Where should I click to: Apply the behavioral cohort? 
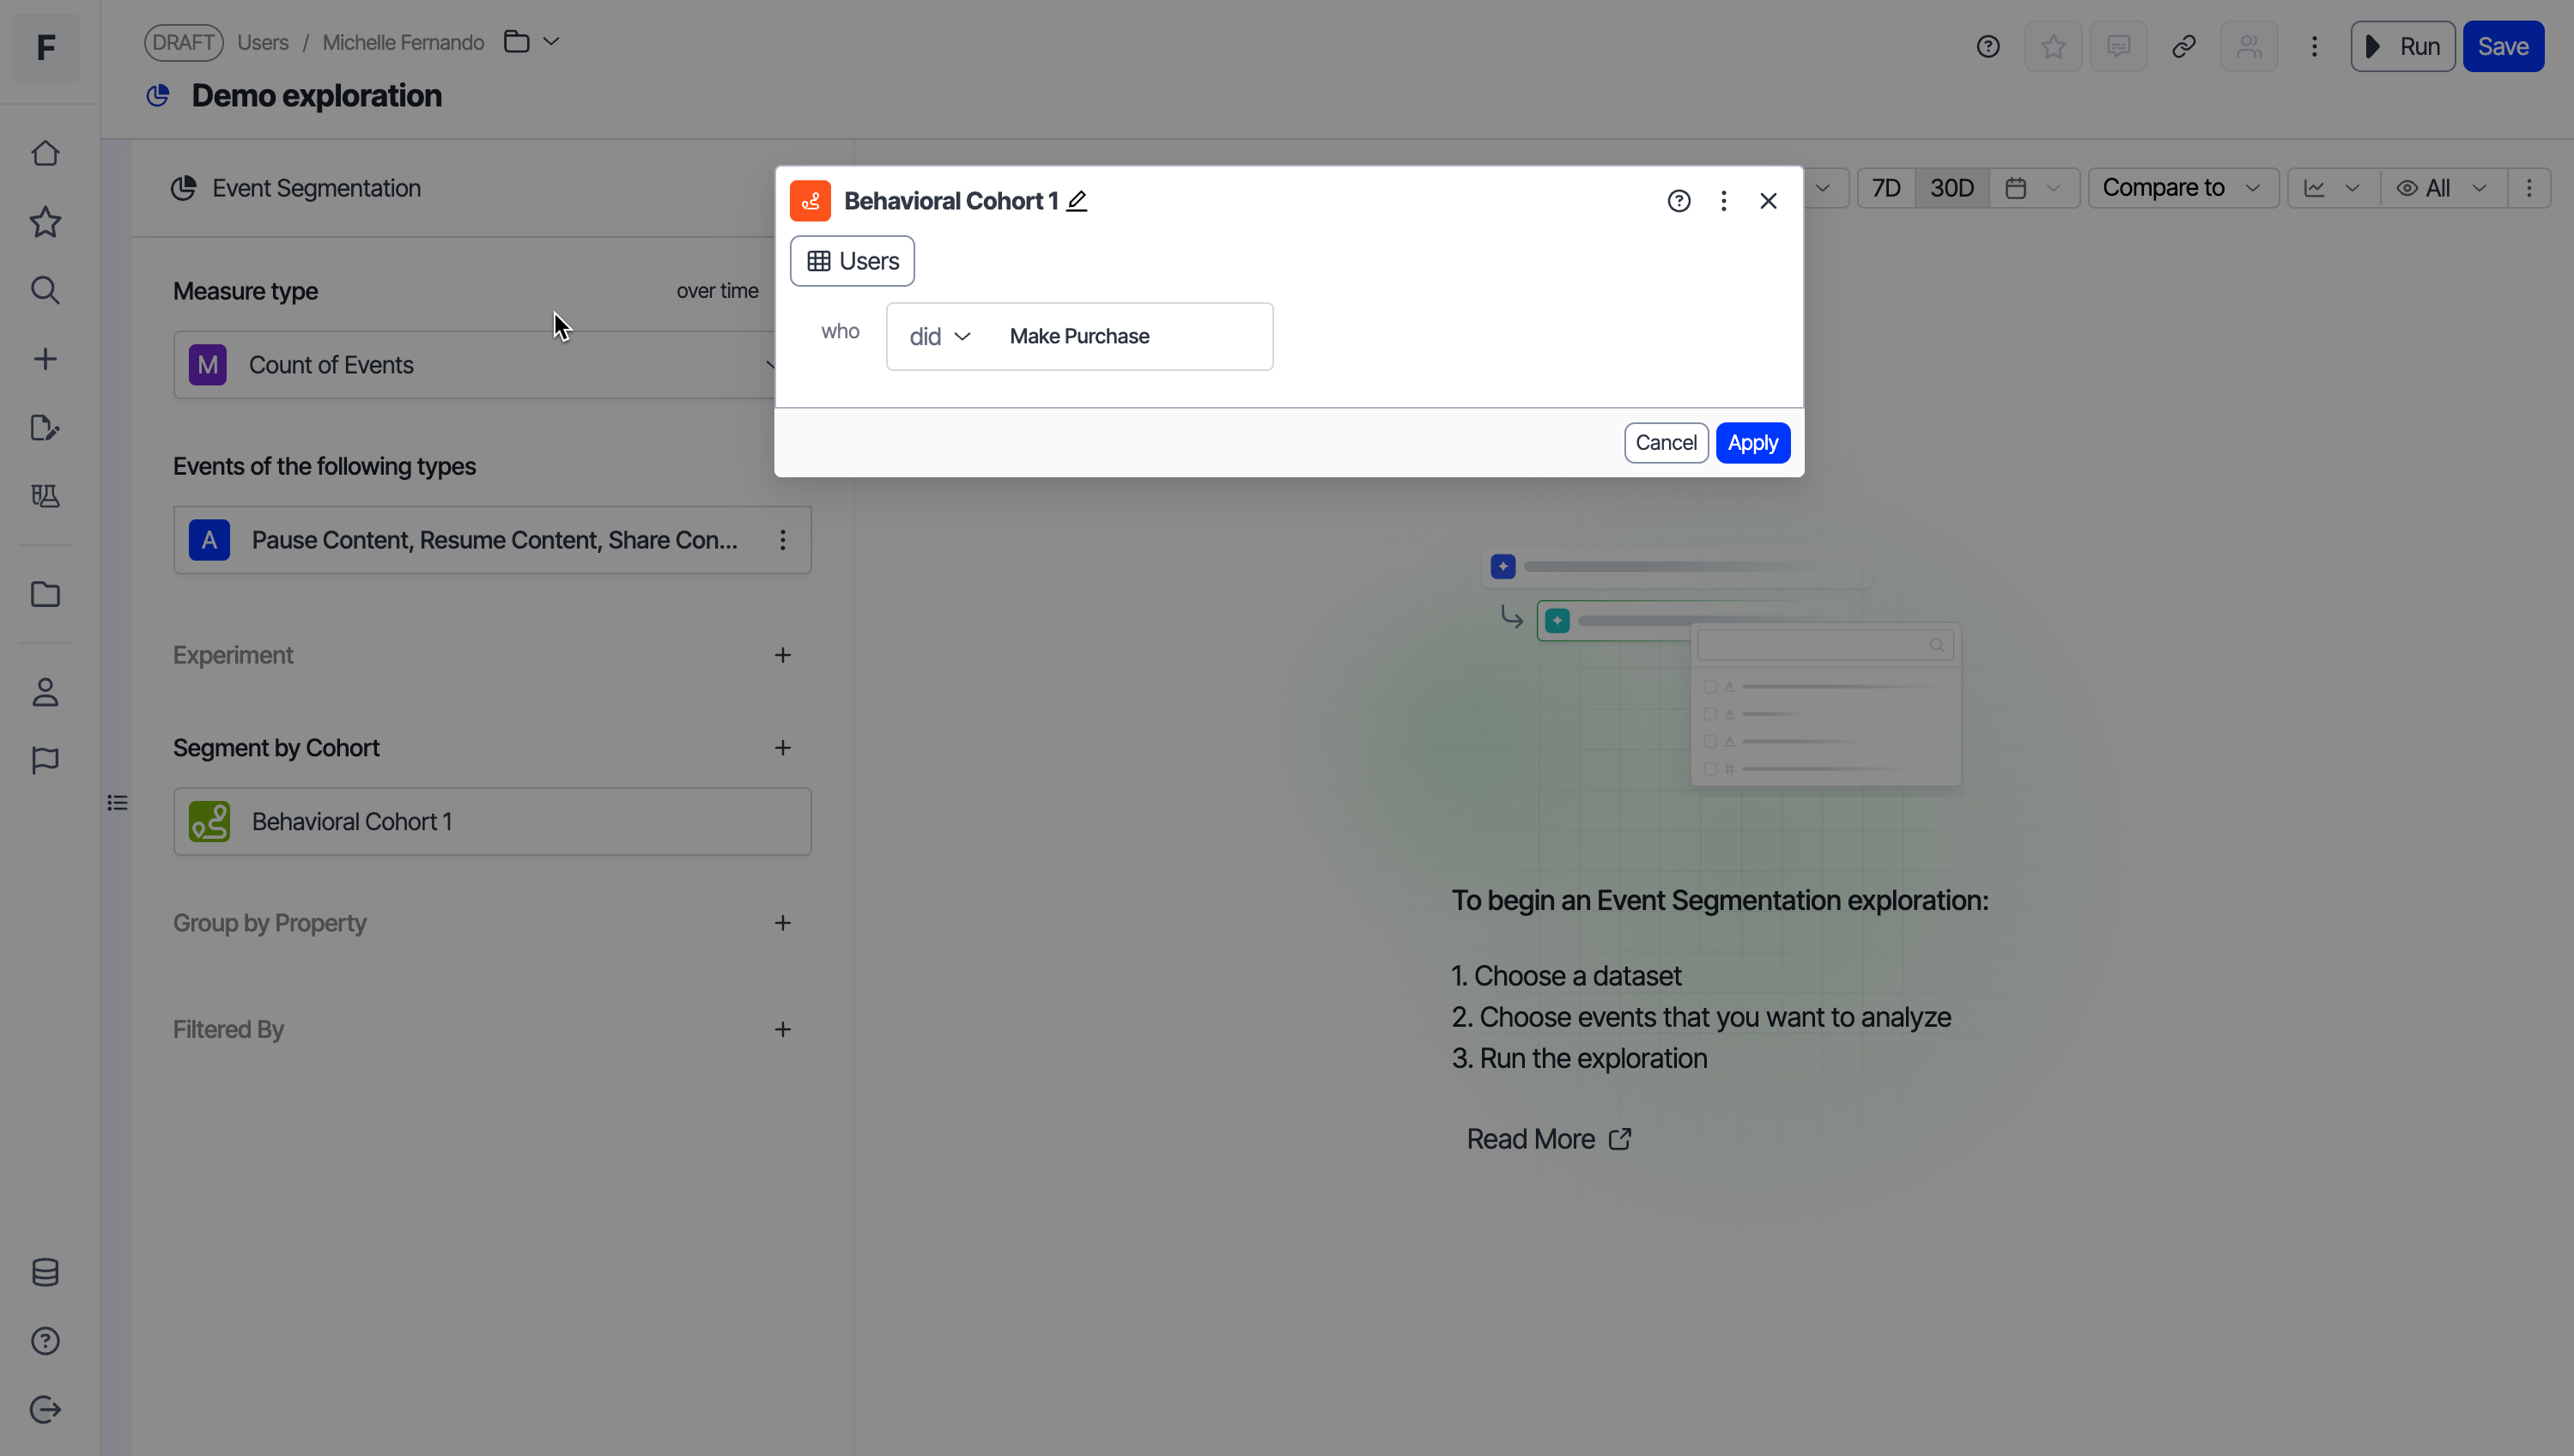coord(1752,443)
